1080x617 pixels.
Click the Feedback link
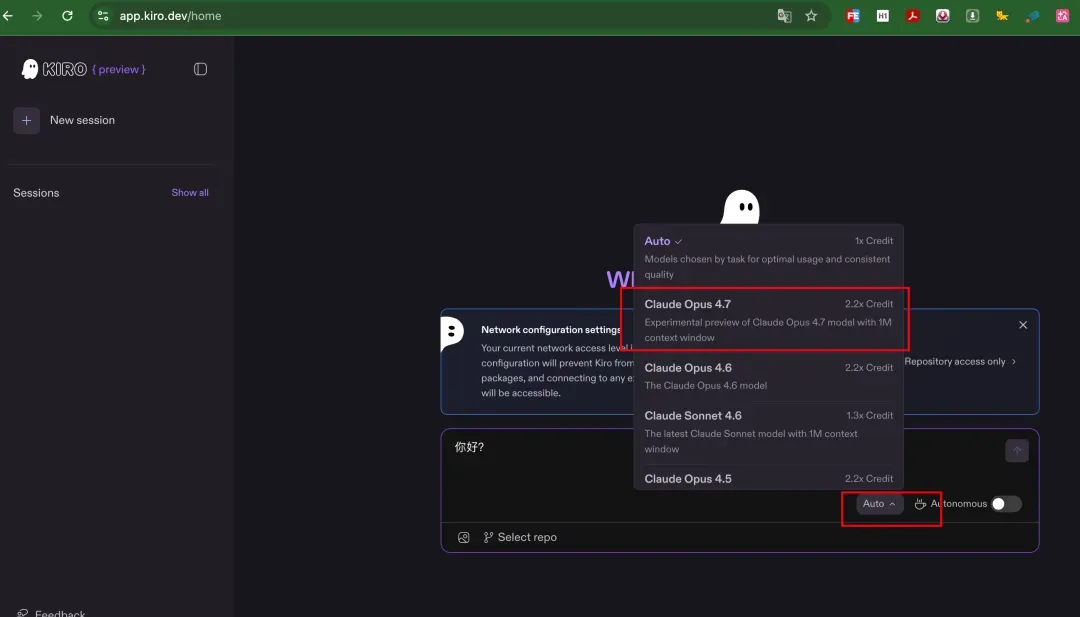point(60,613)
